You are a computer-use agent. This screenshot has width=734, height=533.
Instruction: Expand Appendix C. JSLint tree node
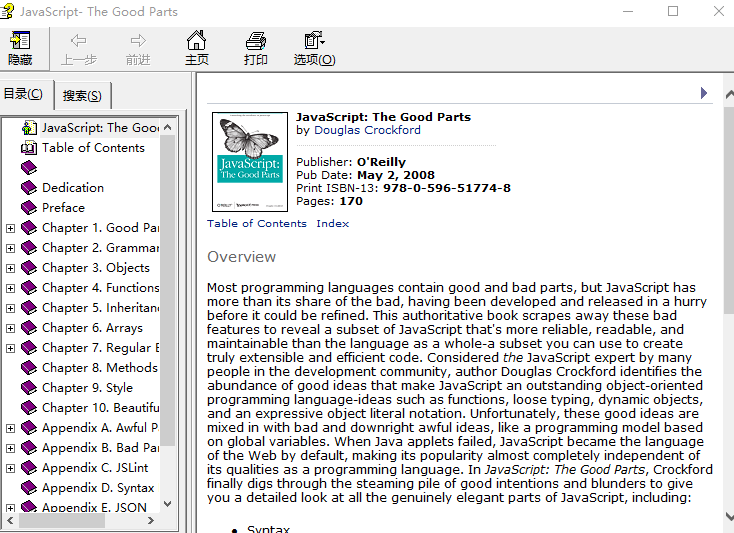click(x=10, y=468)
